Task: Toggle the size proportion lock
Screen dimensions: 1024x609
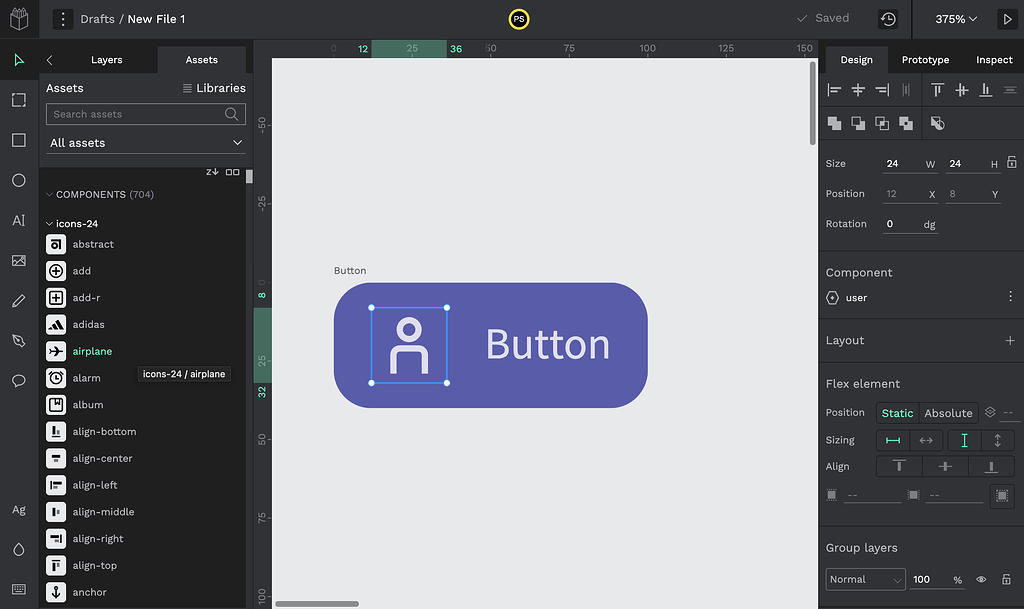Action: point(1011,163)
